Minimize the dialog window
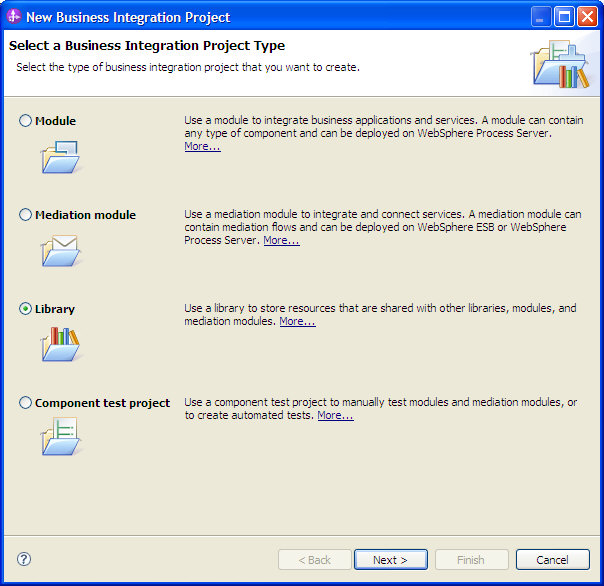This screenshot has height=586, width=604. [x=541, y=17]
